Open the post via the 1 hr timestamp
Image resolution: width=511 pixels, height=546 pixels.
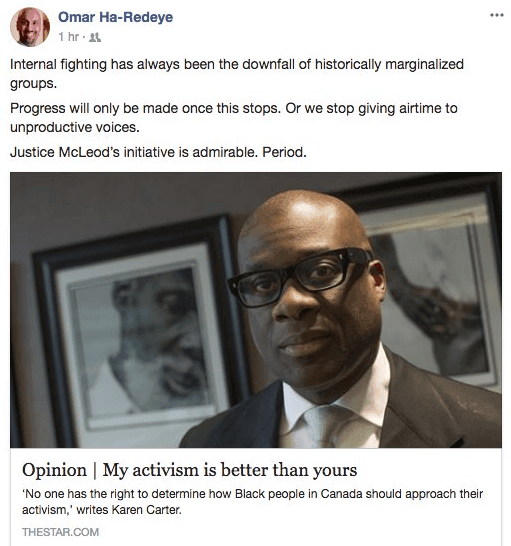pyautogui.click(x=69, y=37)
